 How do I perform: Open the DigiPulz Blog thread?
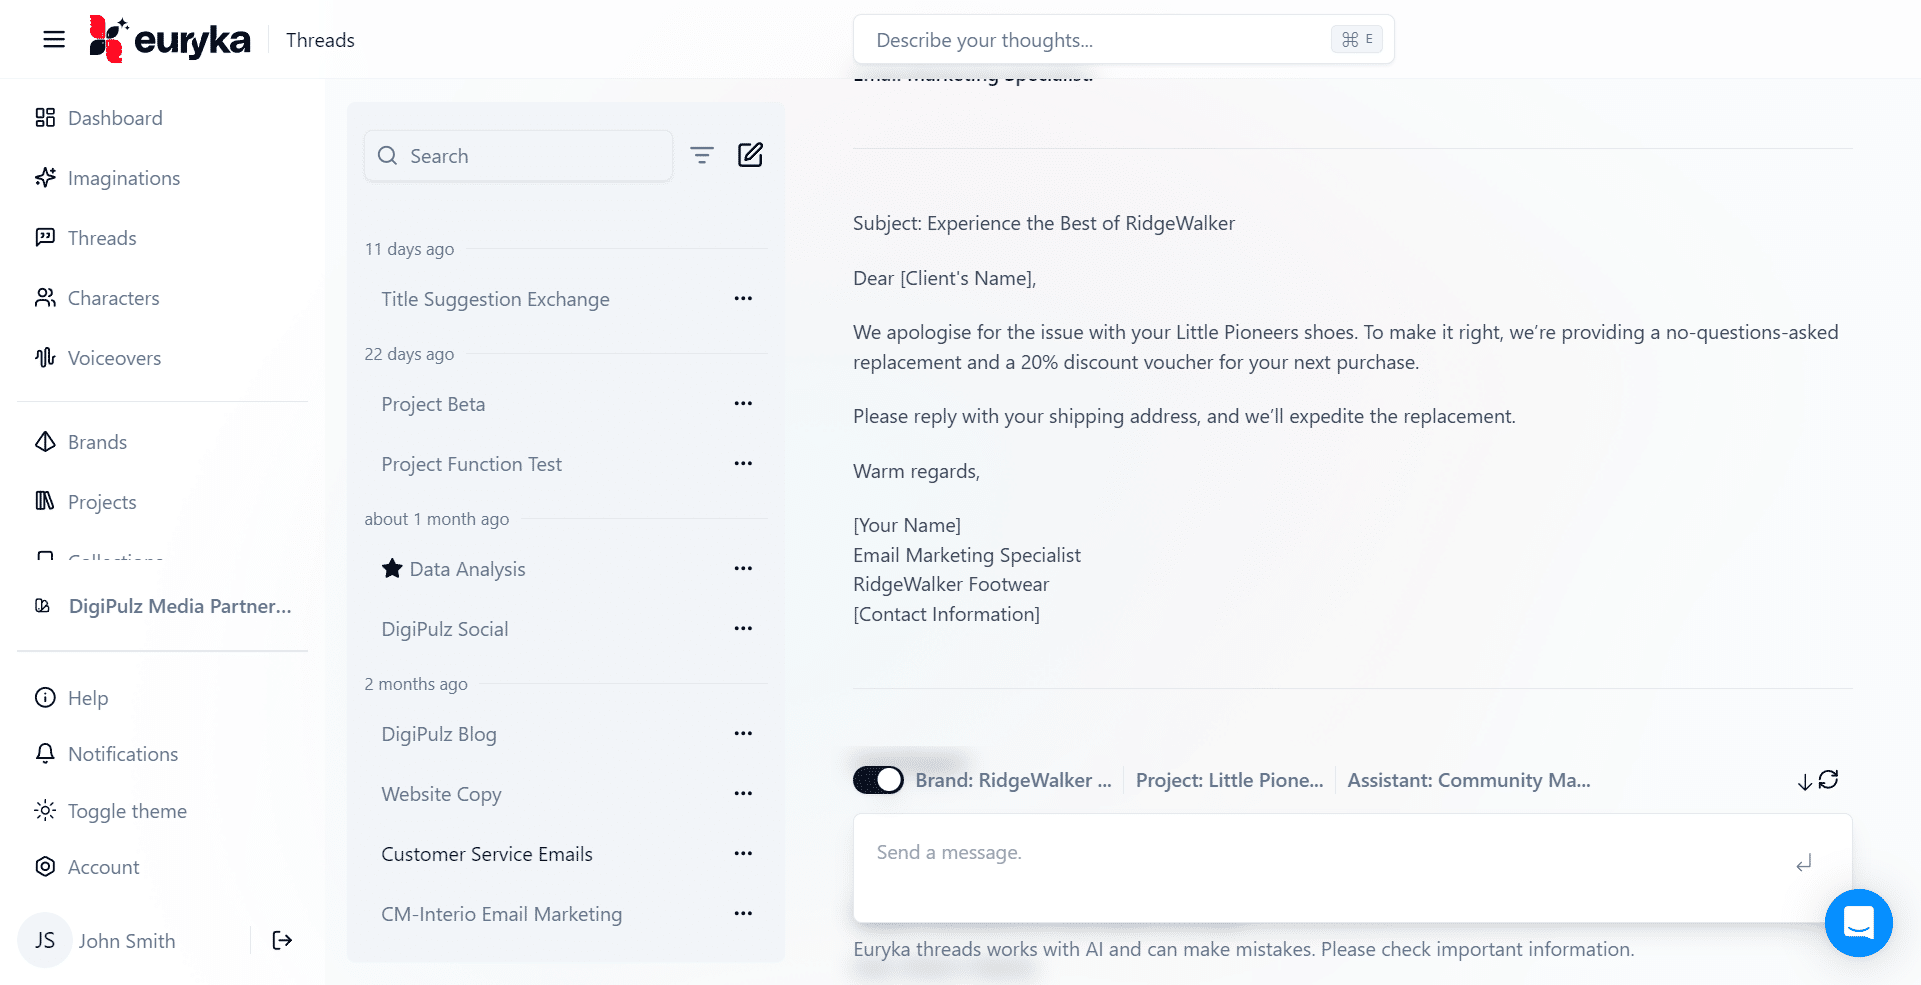point(438,734)
